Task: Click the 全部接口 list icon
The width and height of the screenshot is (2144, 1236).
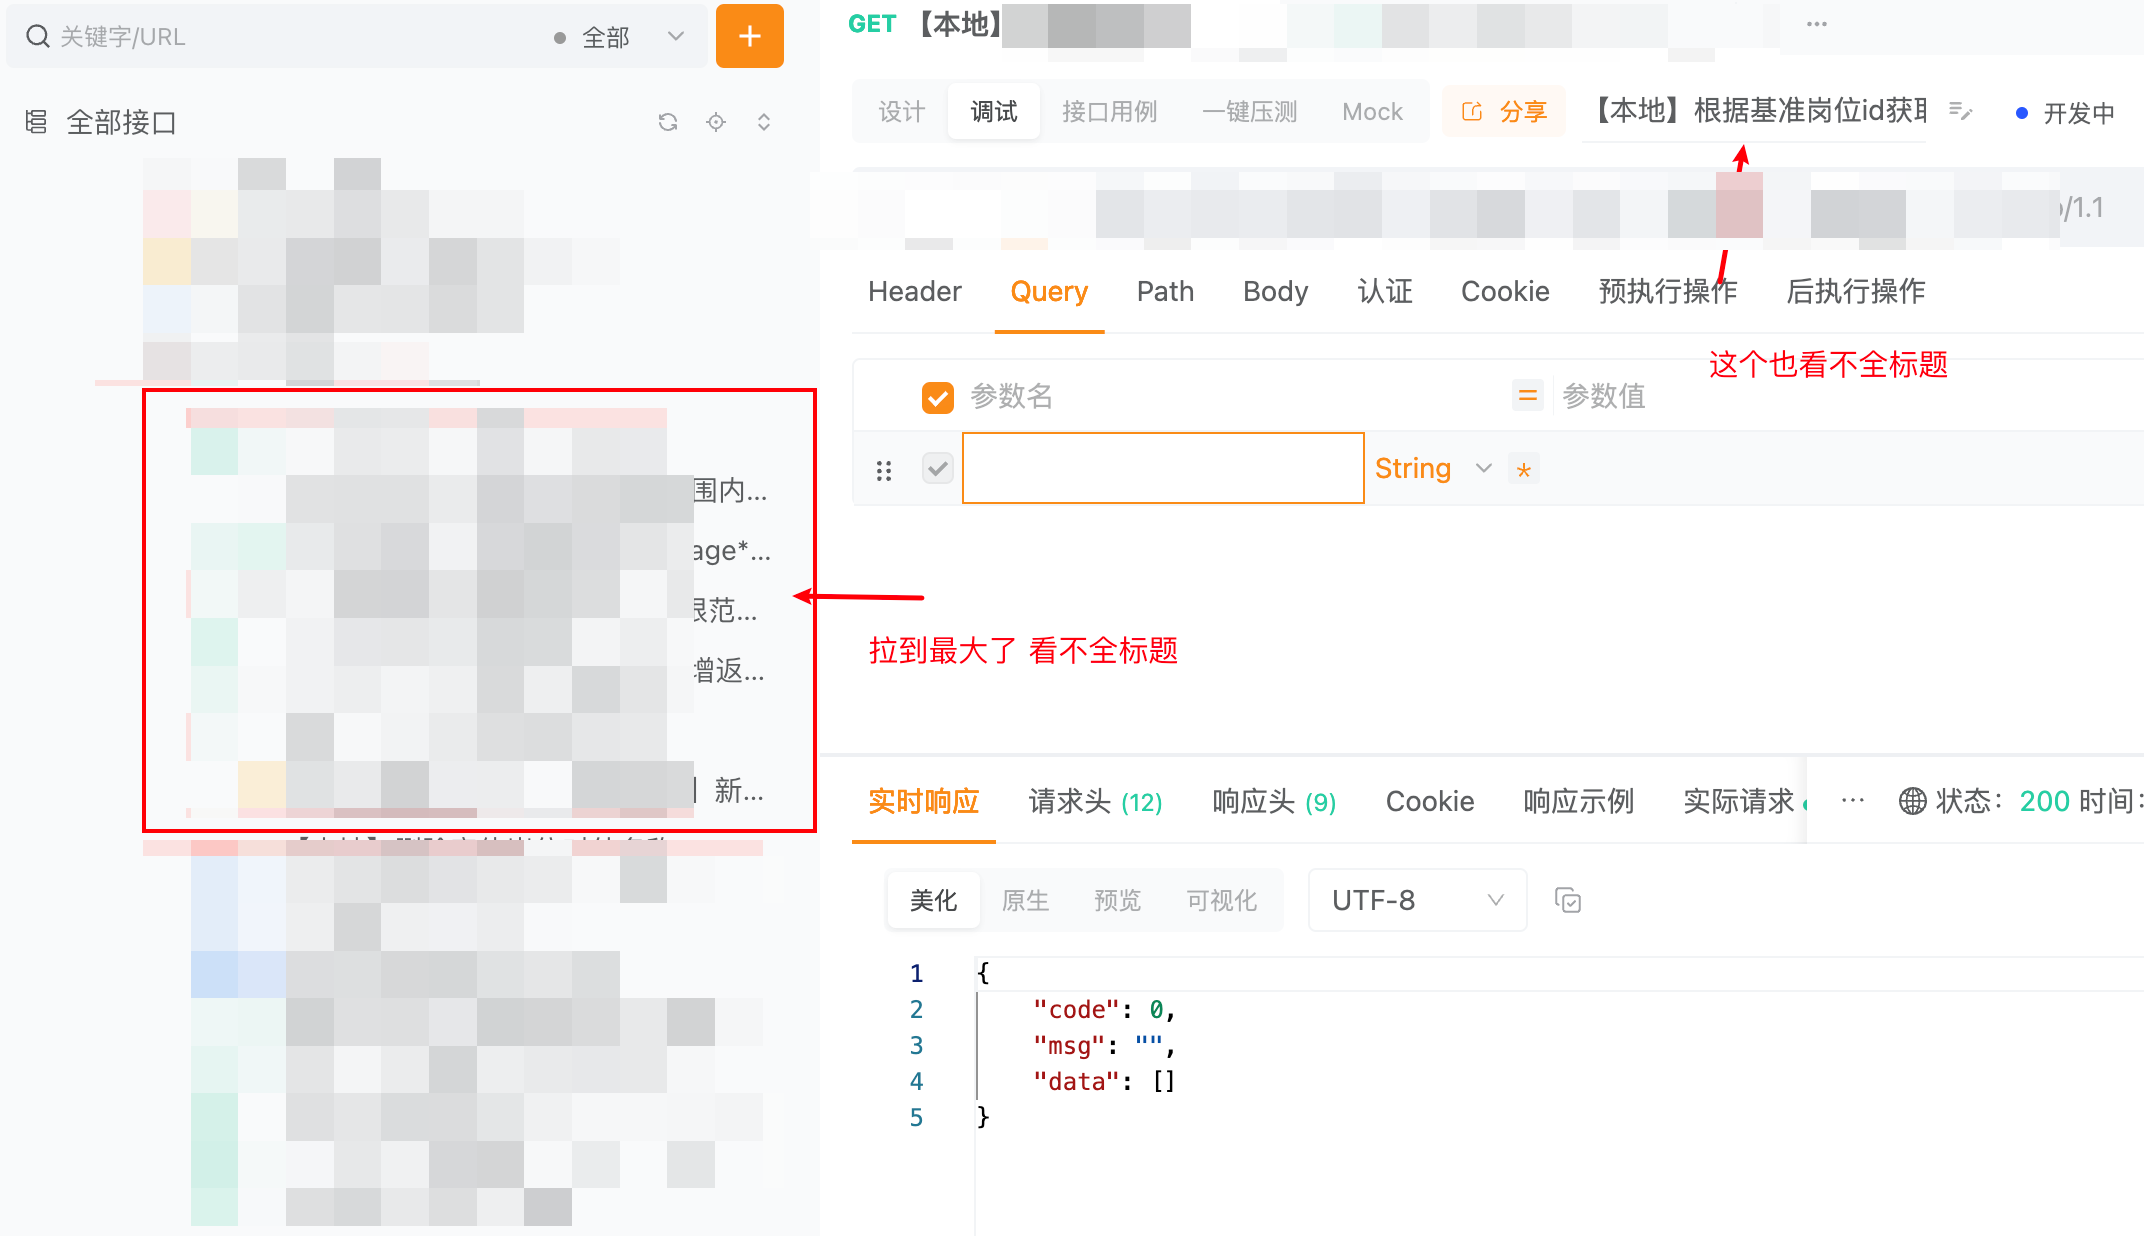Action: 36,122
